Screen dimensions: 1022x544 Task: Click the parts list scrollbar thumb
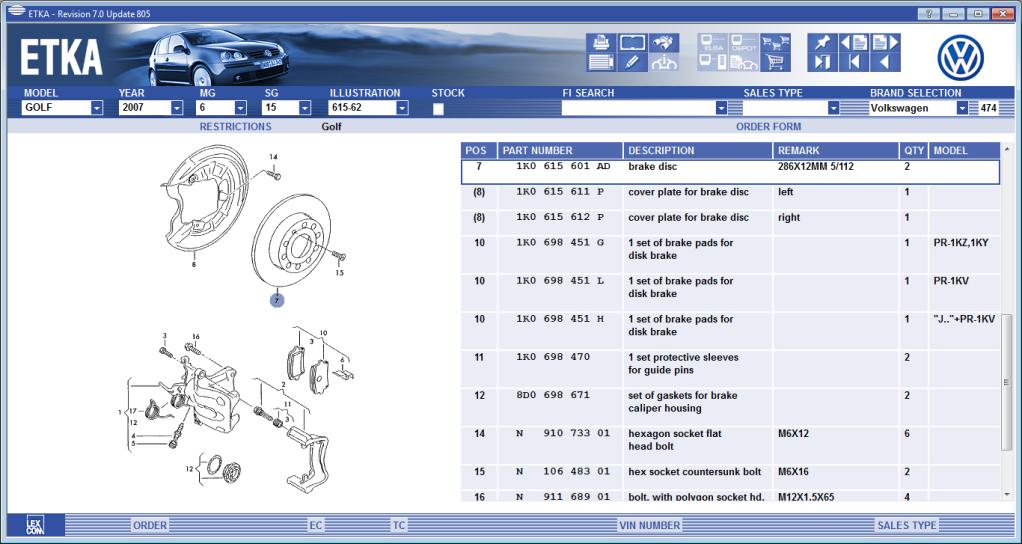pyautogui.click(x=1007, y=382)
